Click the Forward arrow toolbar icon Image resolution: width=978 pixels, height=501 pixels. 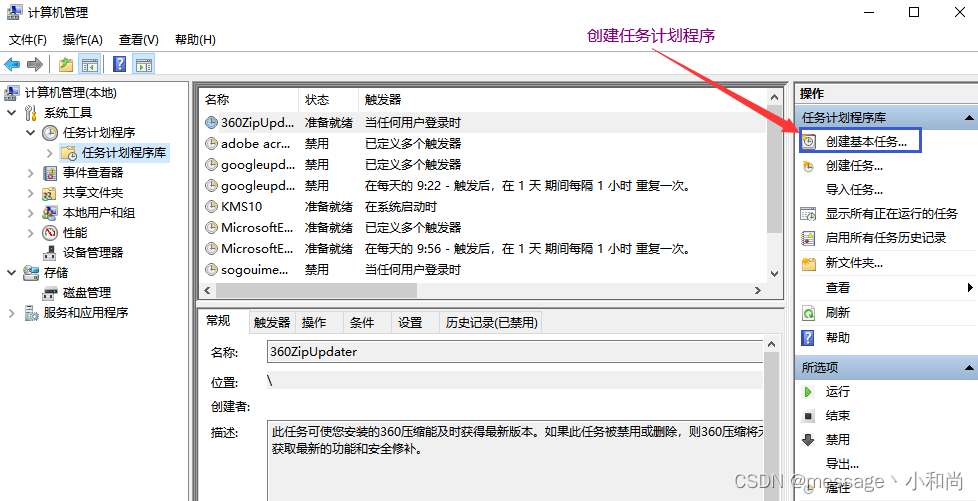(35, 64)
